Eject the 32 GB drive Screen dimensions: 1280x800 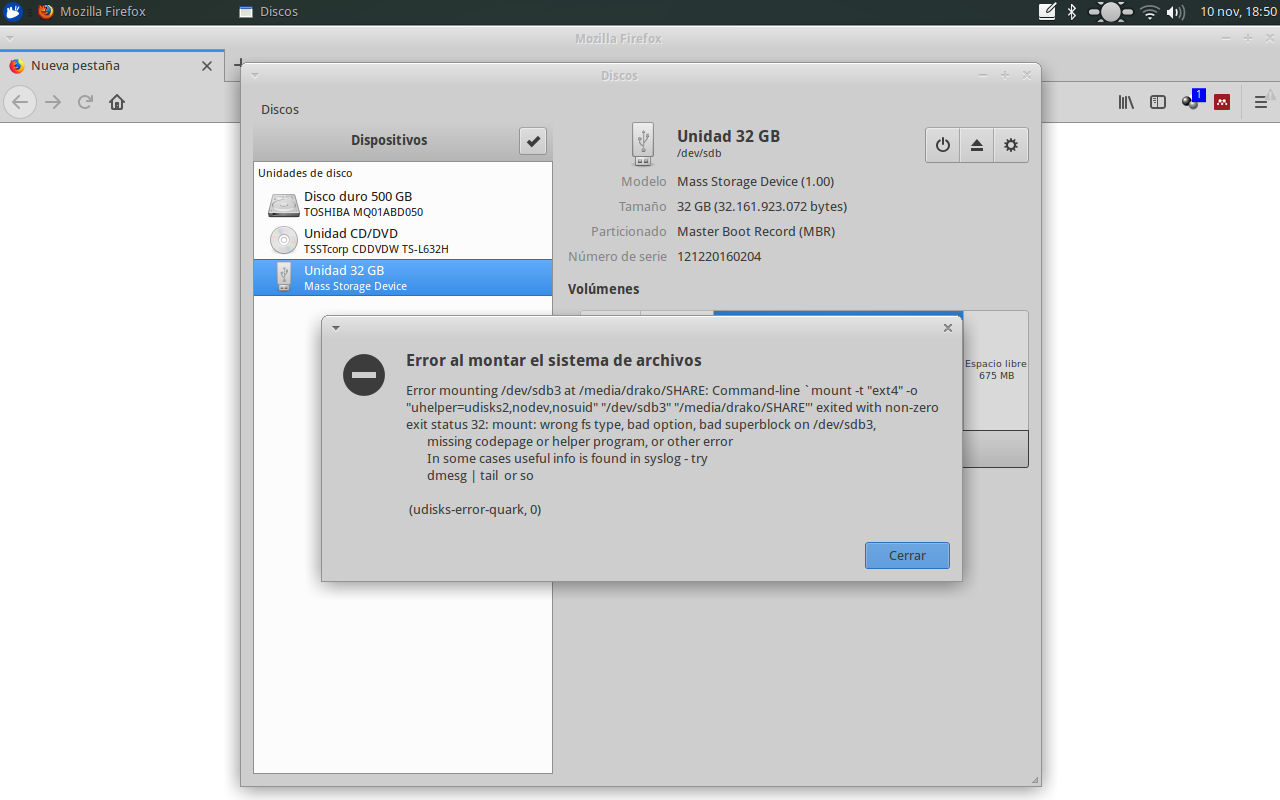977,145
